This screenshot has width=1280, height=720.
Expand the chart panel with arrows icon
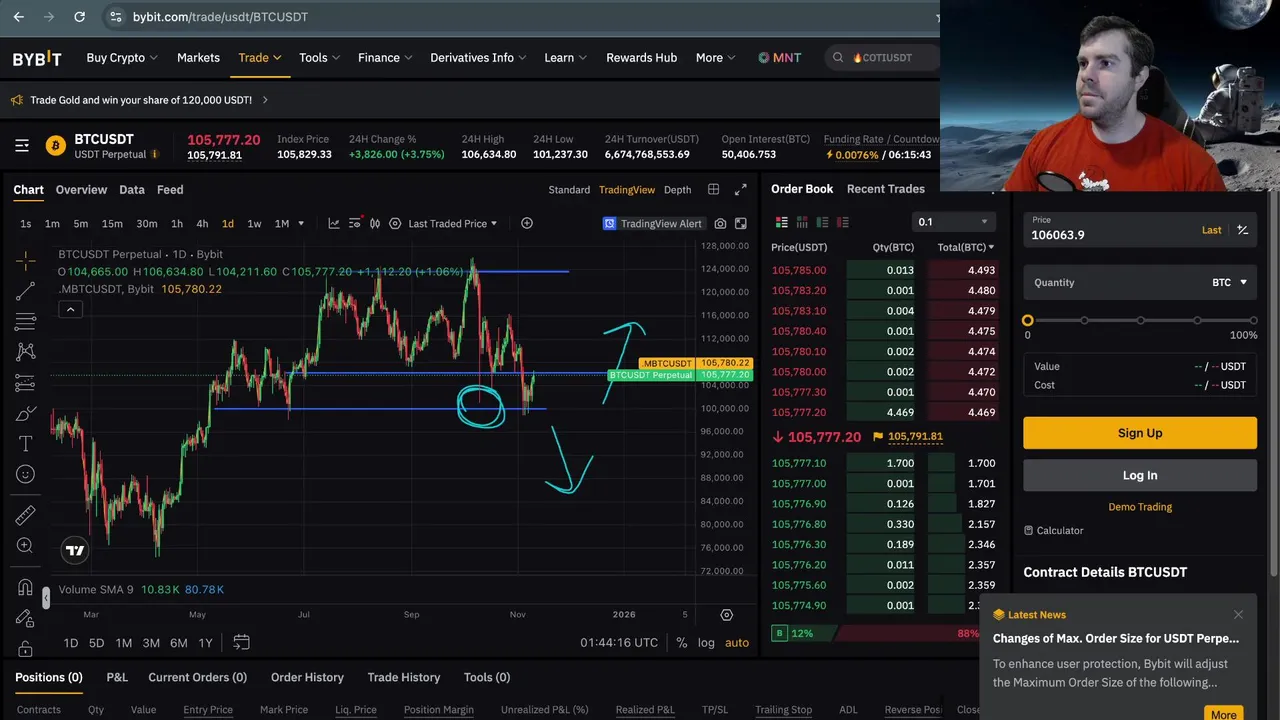click(741, 189)
